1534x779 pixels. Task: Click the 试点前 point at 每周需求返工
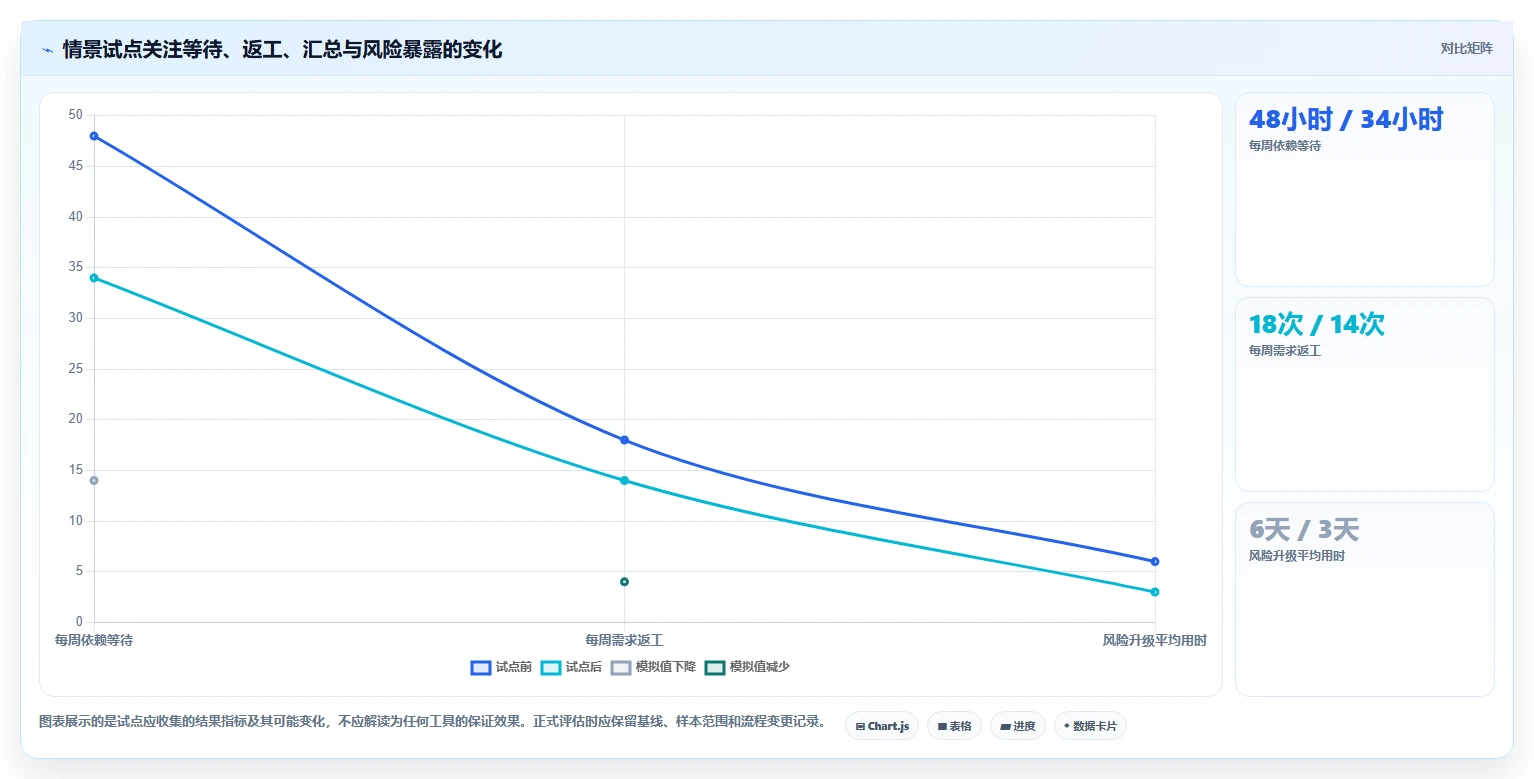click(x=624, y=440)
